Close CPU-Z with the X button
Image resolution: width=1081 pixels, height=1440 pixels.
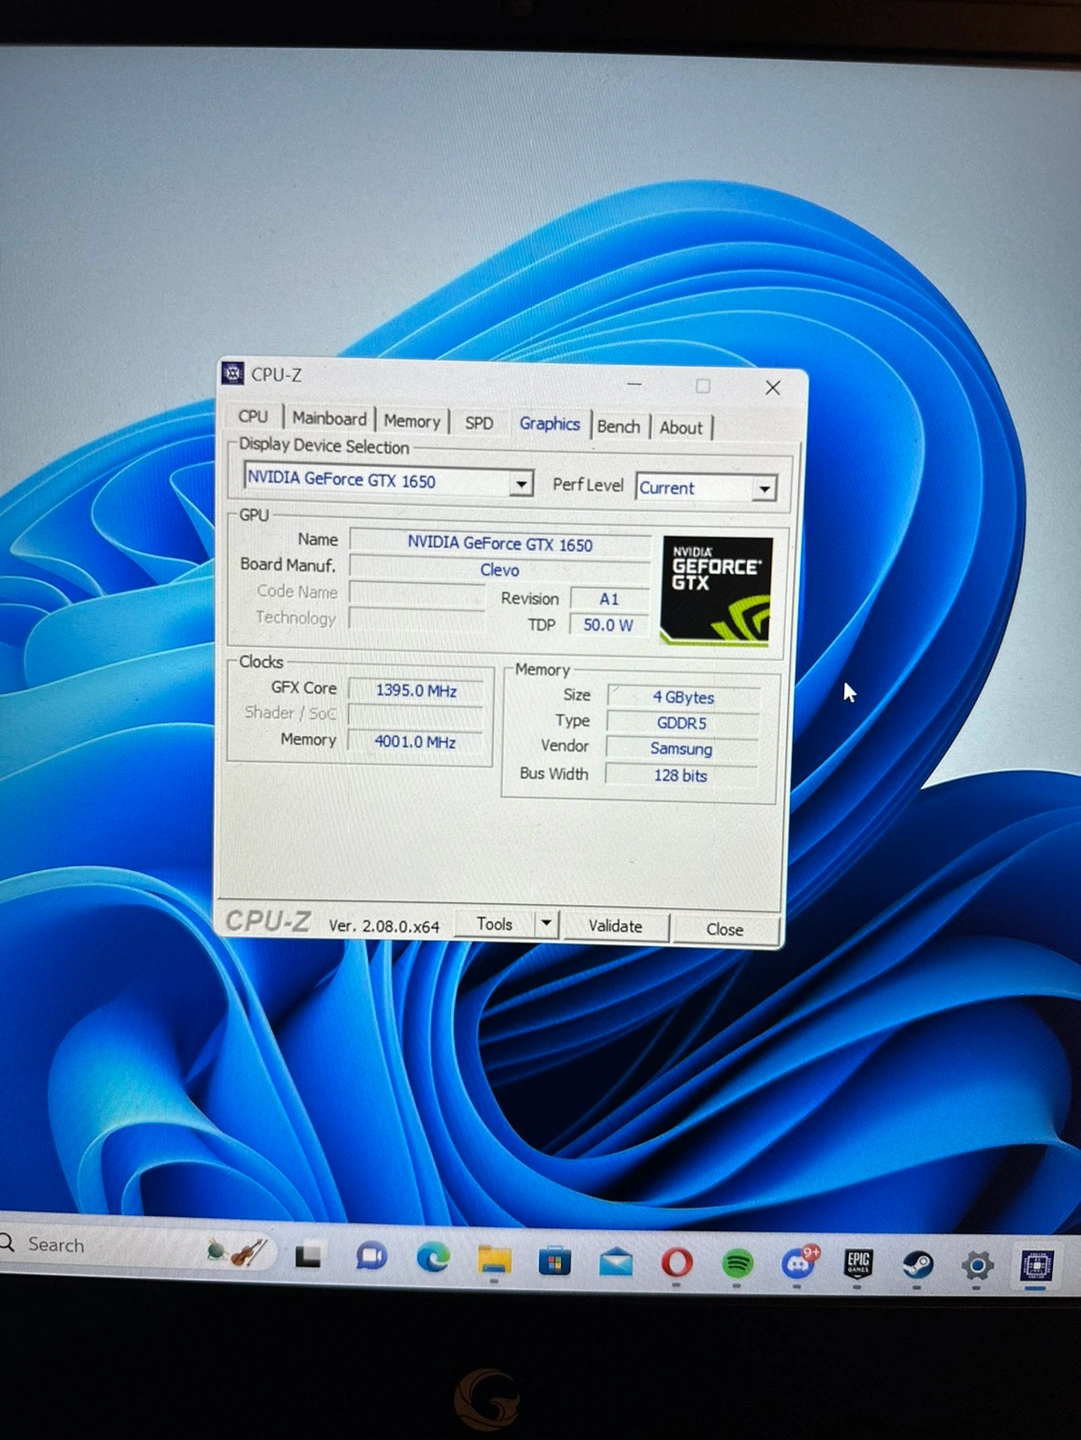[x=773, y=388]
